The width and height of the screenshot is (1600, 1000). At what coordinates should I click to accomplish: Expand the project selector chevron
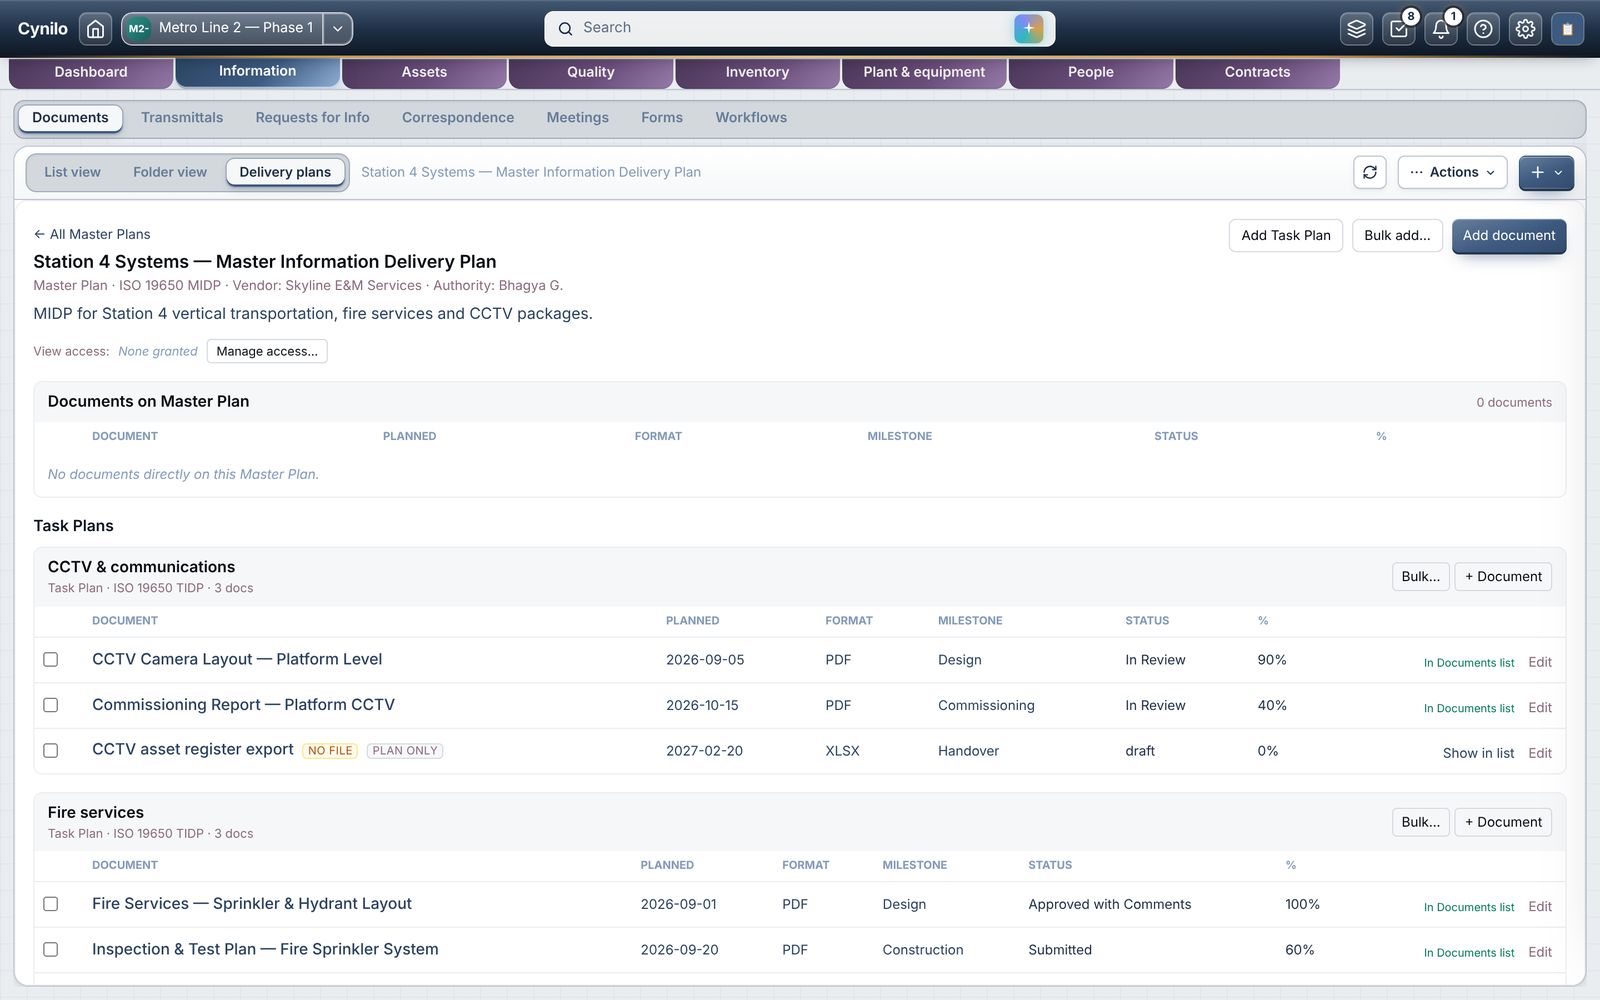[338, 29]
